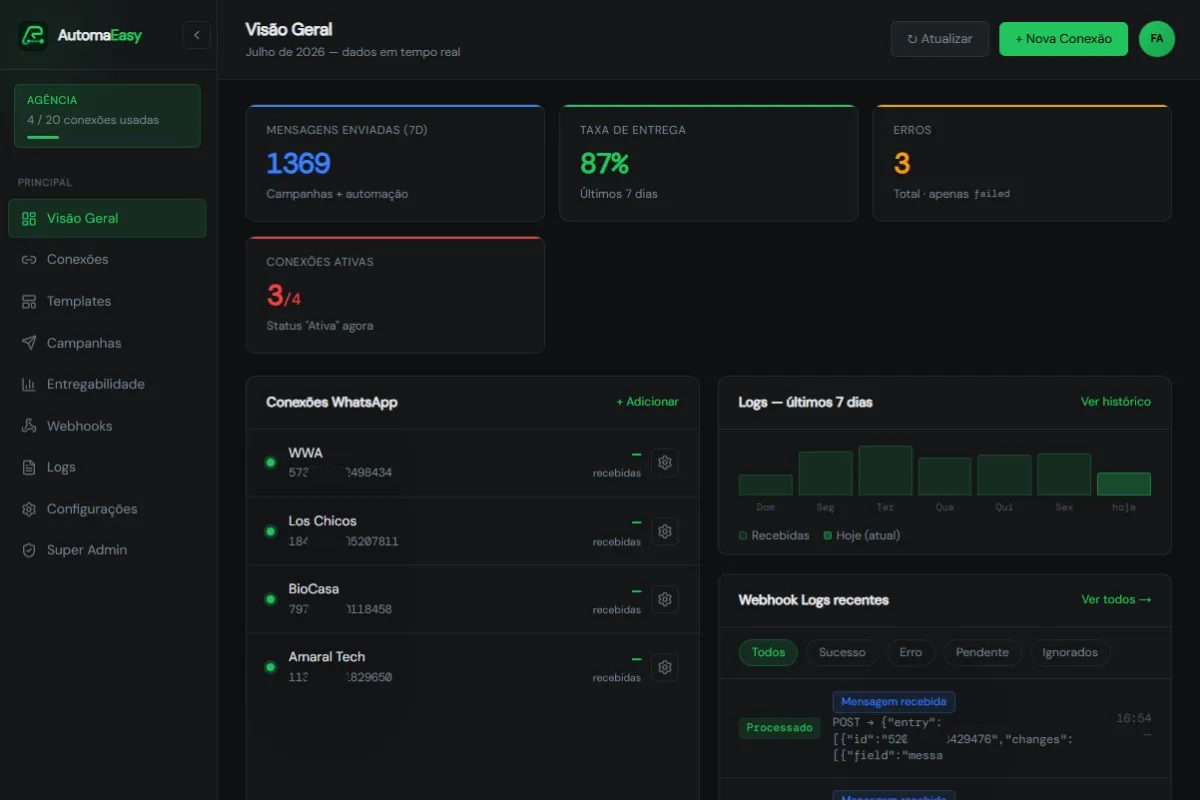The image size is (1200, 800).
Task: Click the Ver histórico link
Action: coord(1116,402)
